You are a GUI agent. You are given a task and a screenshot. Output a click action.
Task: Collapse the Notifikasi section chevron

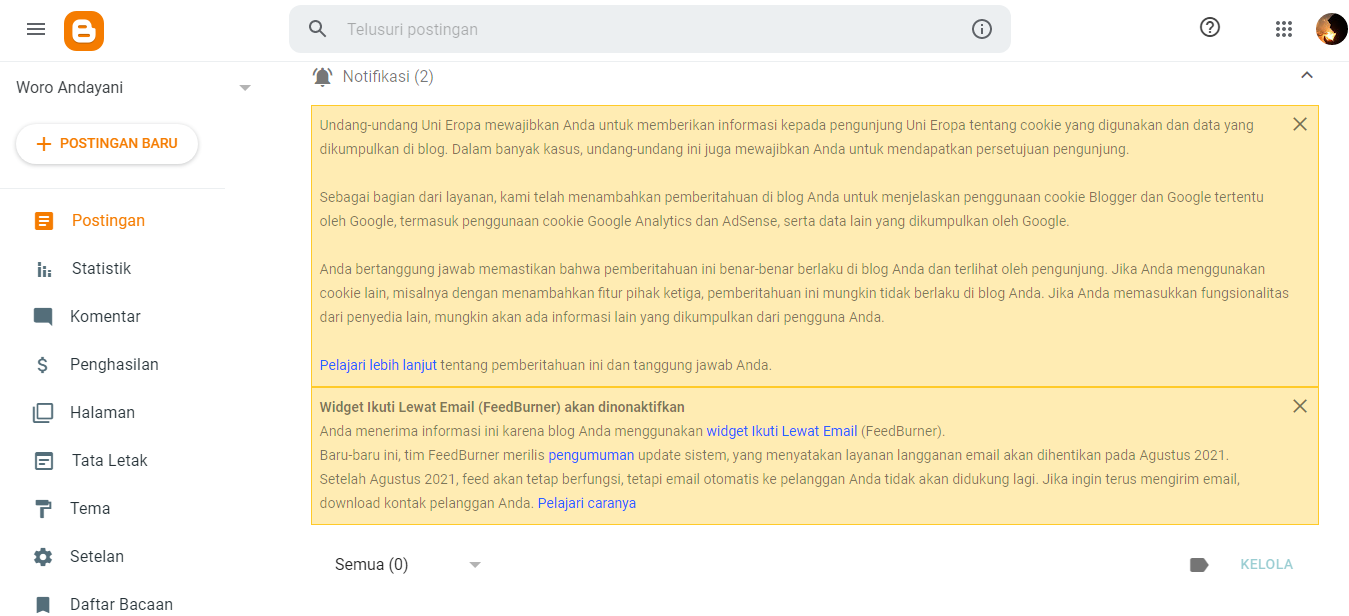click(x=1306, y=75)
